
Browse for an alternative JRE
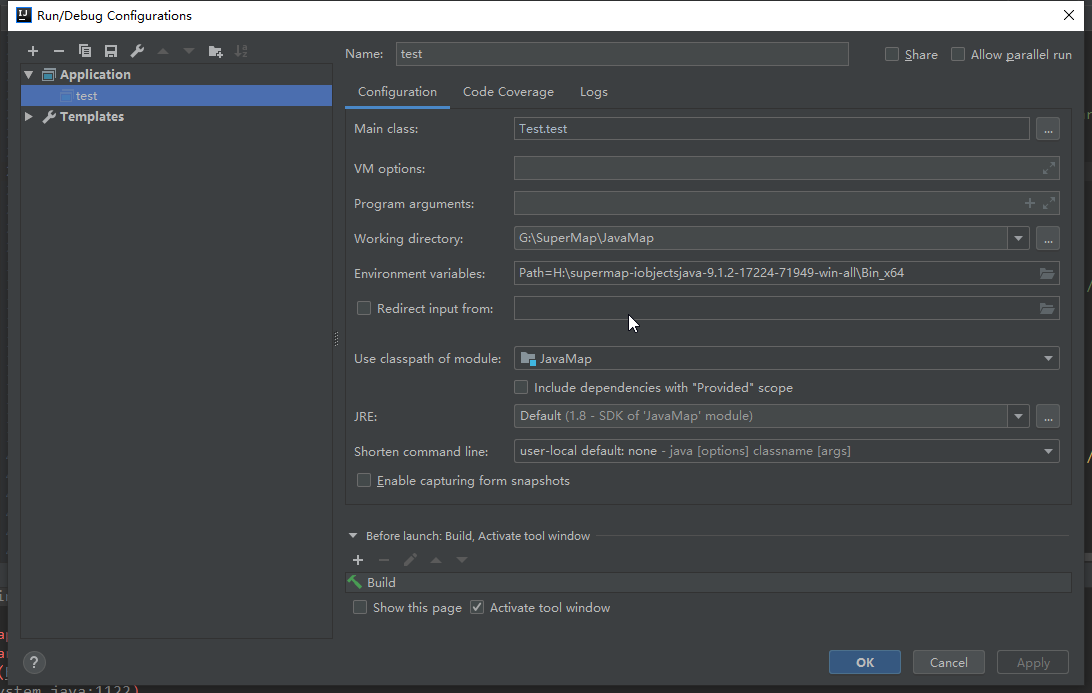[1047, 416]
